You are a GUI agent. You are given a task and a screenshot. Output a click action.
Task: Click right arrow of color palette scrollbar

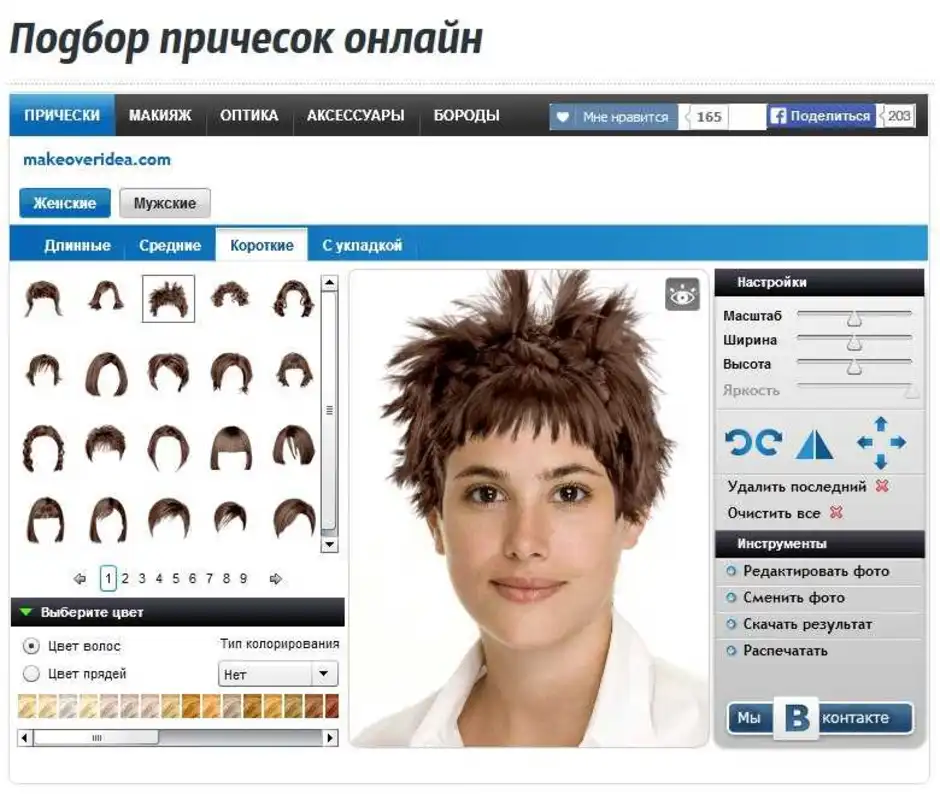tap(330, 738)
